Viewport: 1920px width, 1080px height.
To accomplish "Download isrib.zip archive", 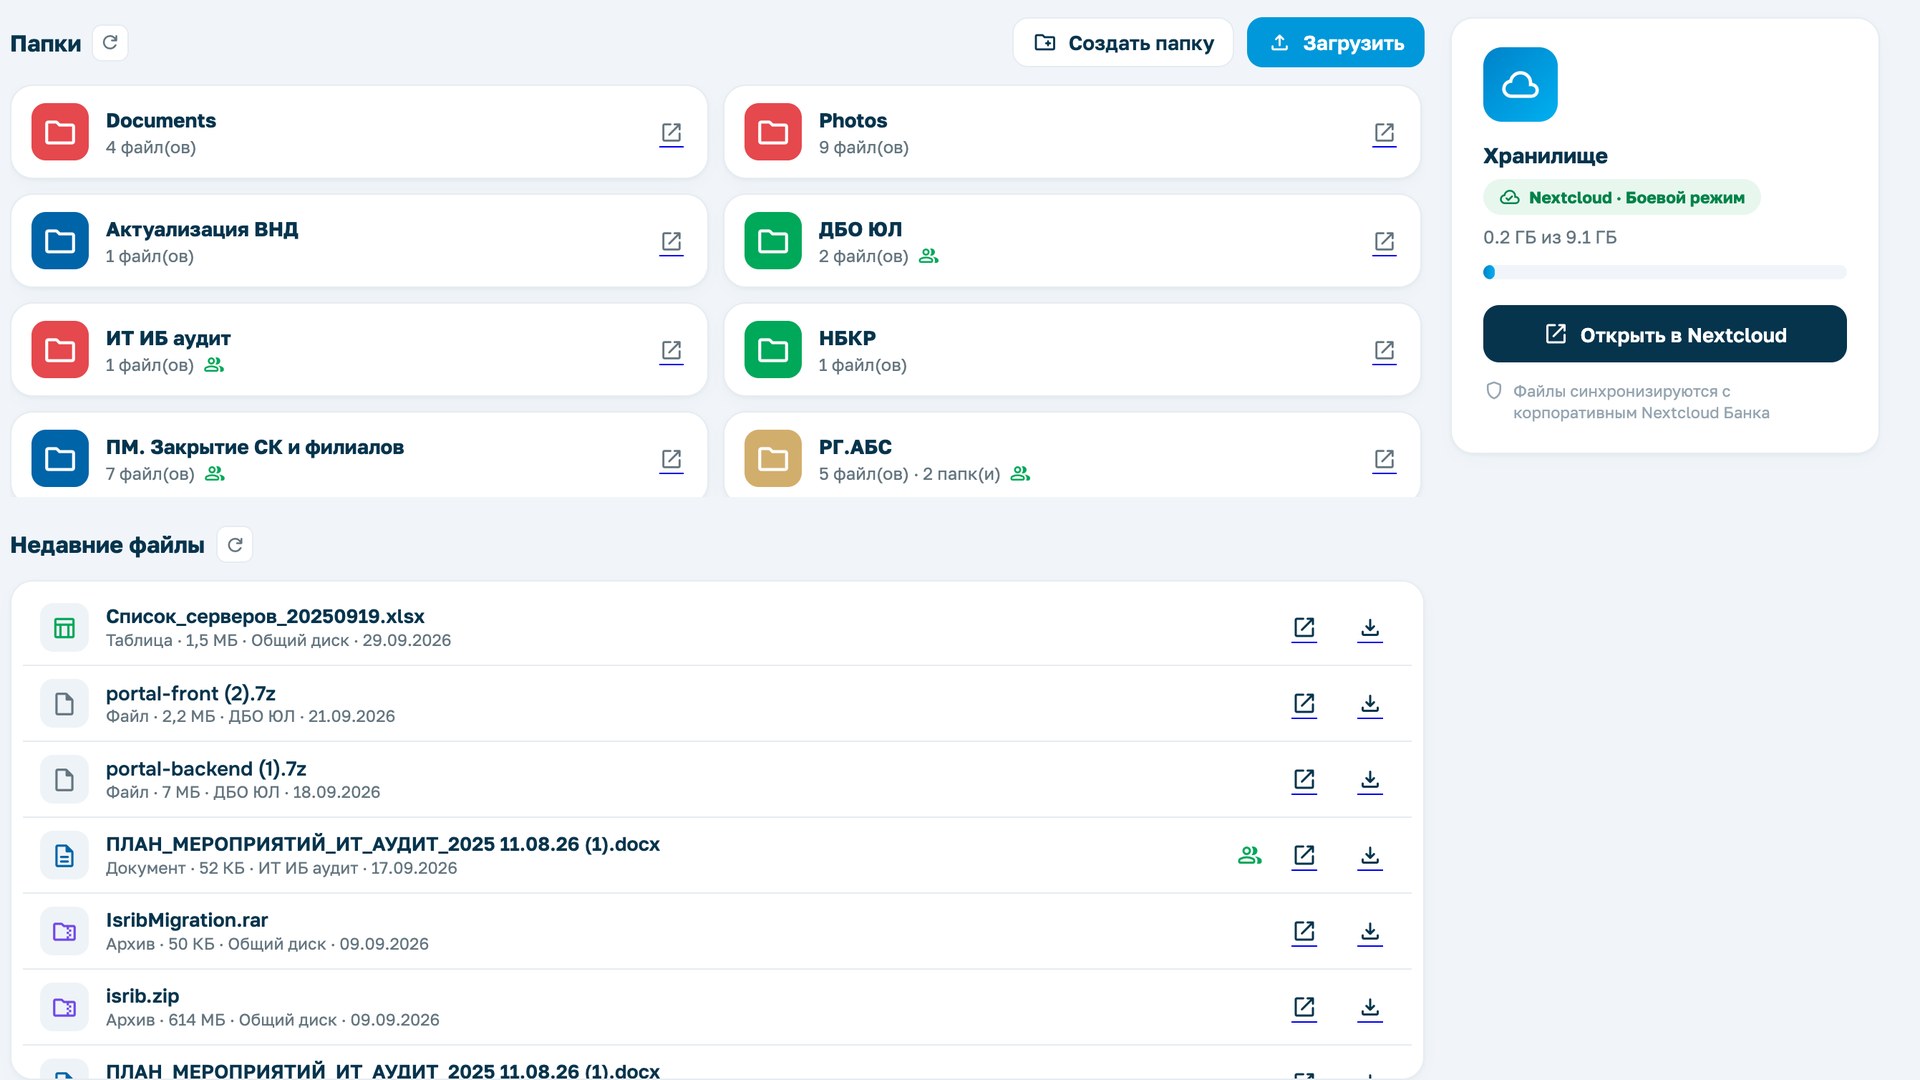I will (x=1370, y=1008).
